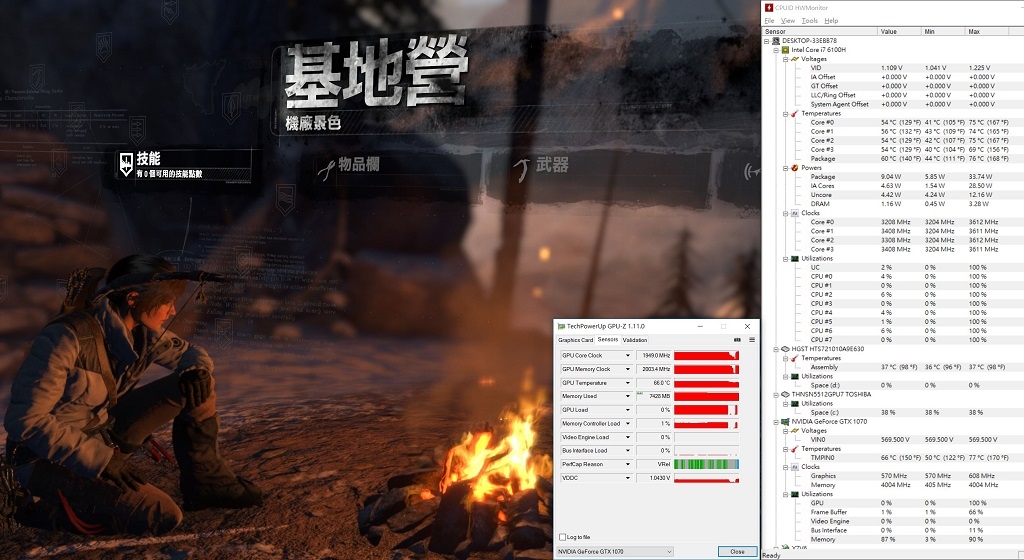1024x560 pixels.
Task: Click the Memory Used 7428 MB value field
Action: point(653,396)
